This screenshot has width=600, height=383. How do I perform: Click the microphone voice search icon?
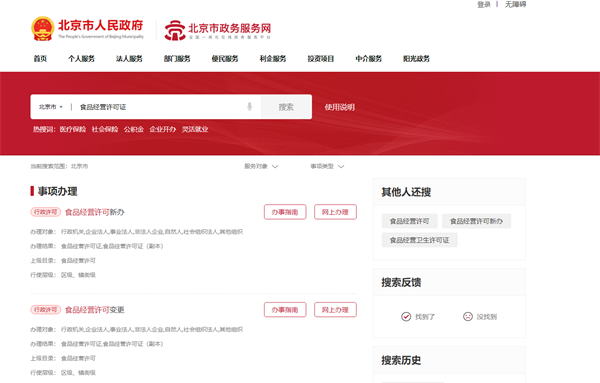tap(249, 106)
